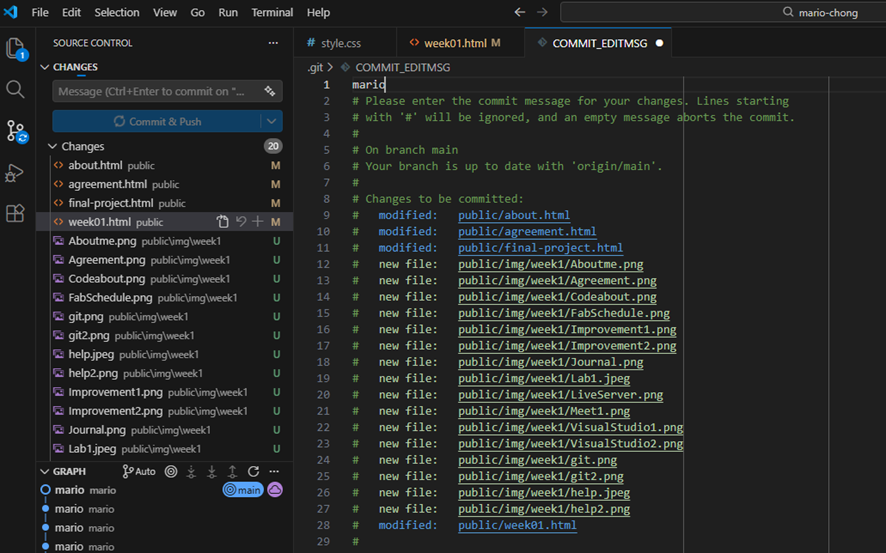Open the Explorer view in activity bar

coord(15,48)
